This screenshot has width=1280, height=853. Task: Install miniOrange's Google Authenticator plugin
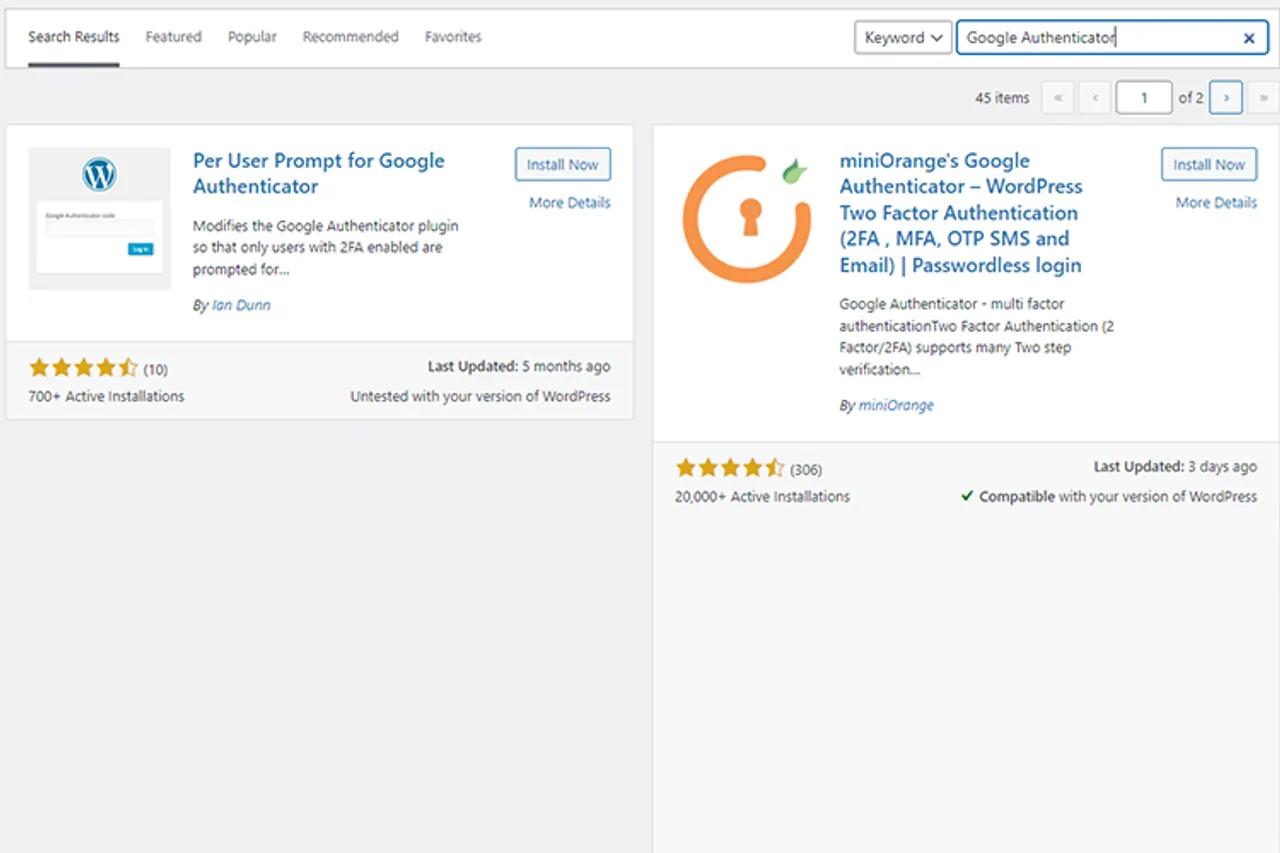coord(1209,165)
